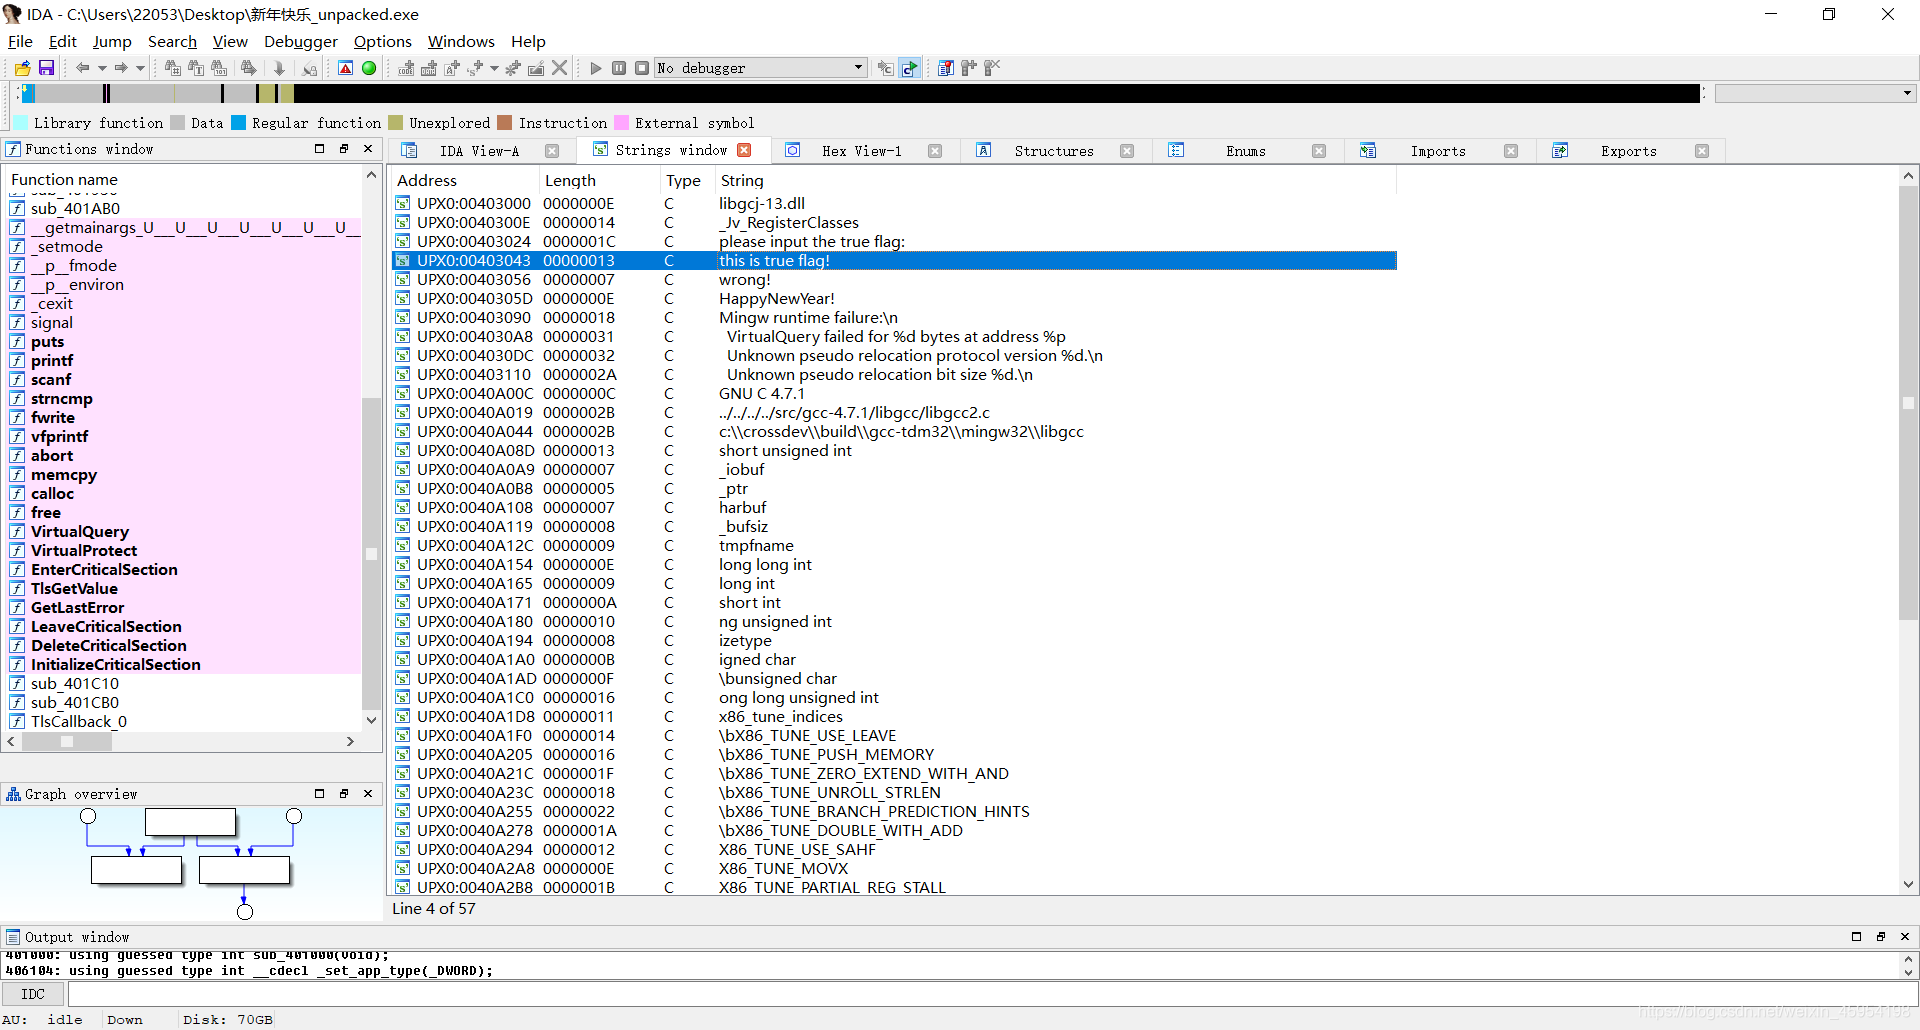The height and width of the screenshot is (1030, 1920).
Task: Click the IDC button
Action: pos(33,994)
